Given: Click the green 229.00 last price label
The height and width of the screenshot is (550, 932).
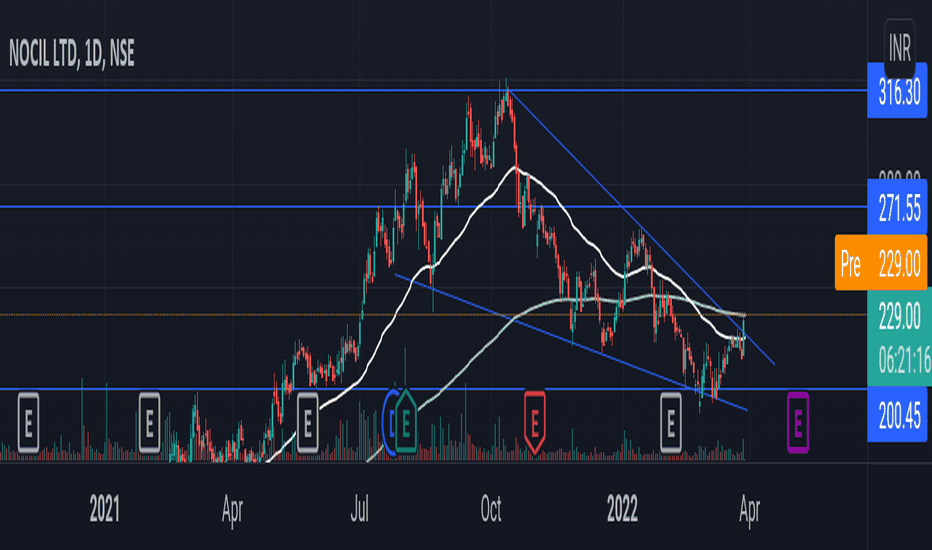Looking at the screenshot, I should (x=899, y=315).
